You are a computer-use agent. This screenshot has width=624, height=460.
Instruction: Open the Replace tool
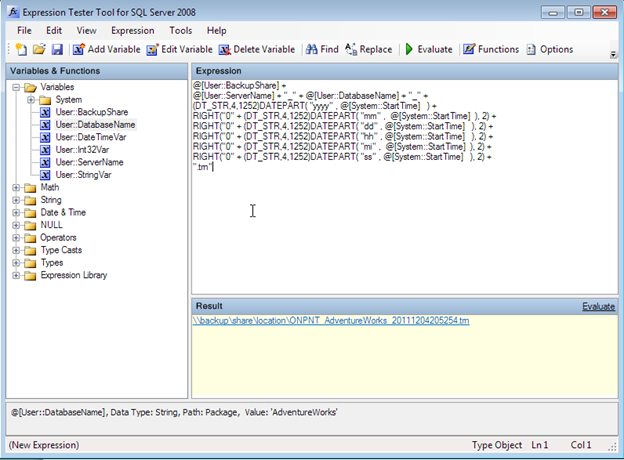(369, 49)
